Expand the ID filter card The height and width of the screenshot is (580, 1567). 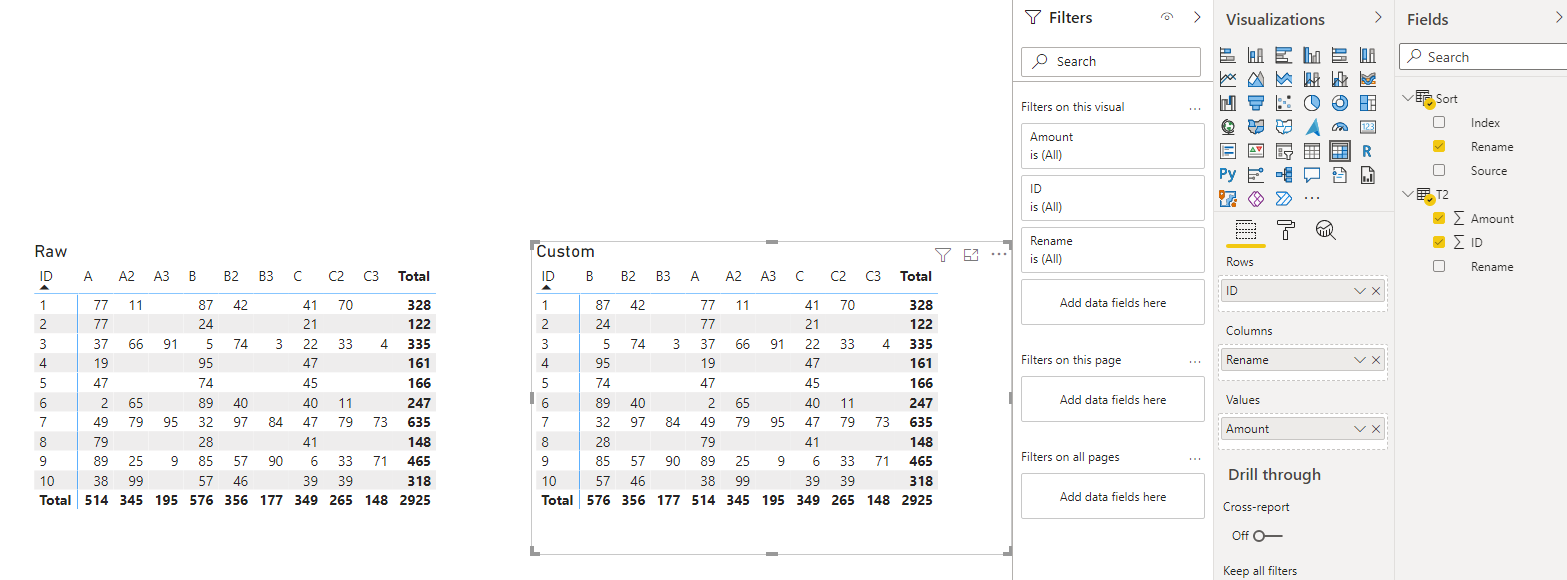pyautogui.click(x=1113, y=198)
